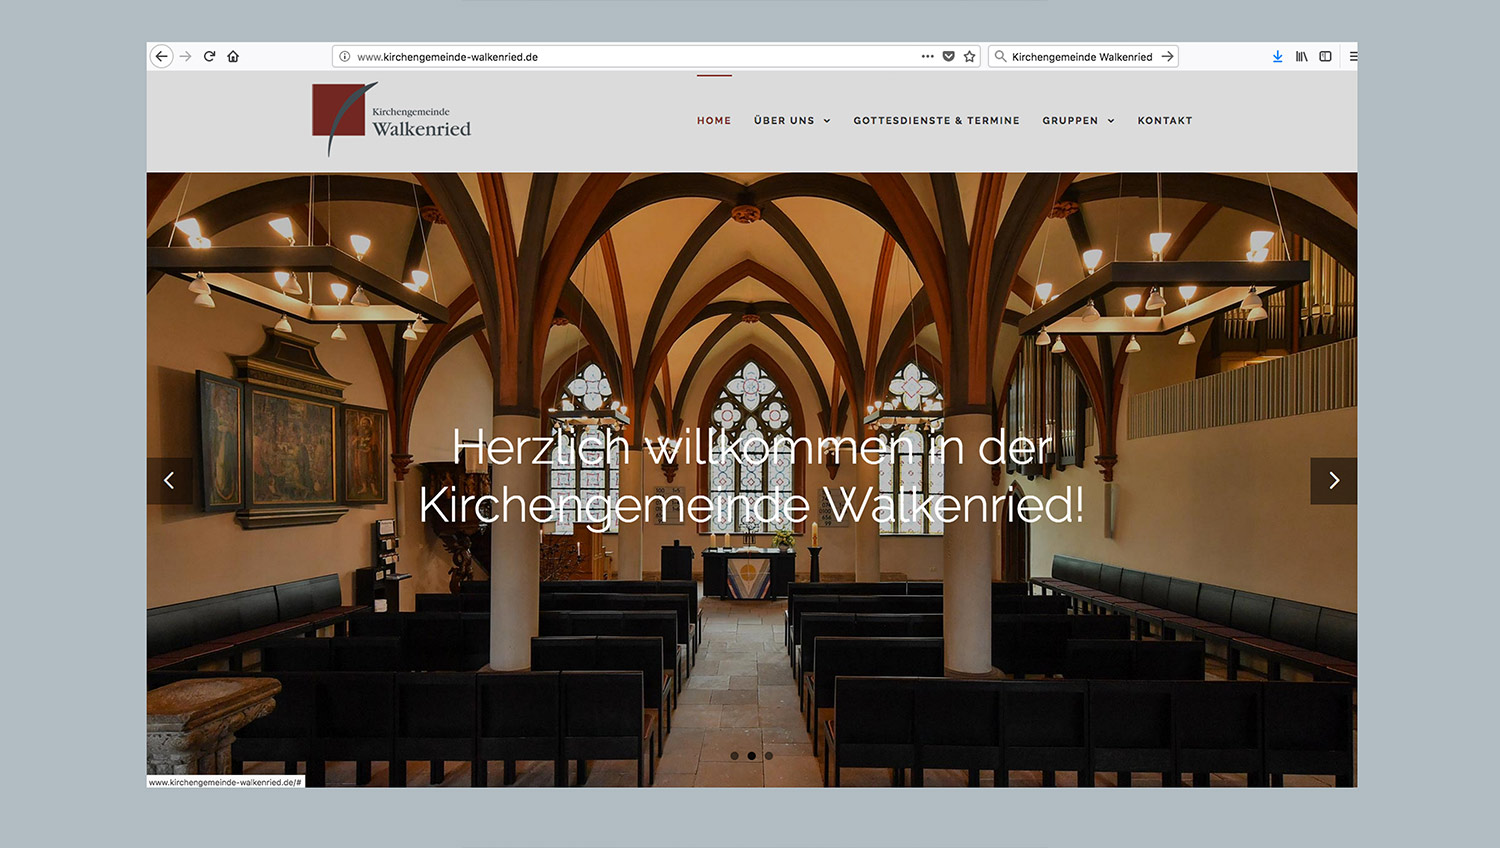Image resolution: width=1500 pixels, height=848 pixels.
Task: Reload the page with the refresh icon
Action: tap(210, 57)
